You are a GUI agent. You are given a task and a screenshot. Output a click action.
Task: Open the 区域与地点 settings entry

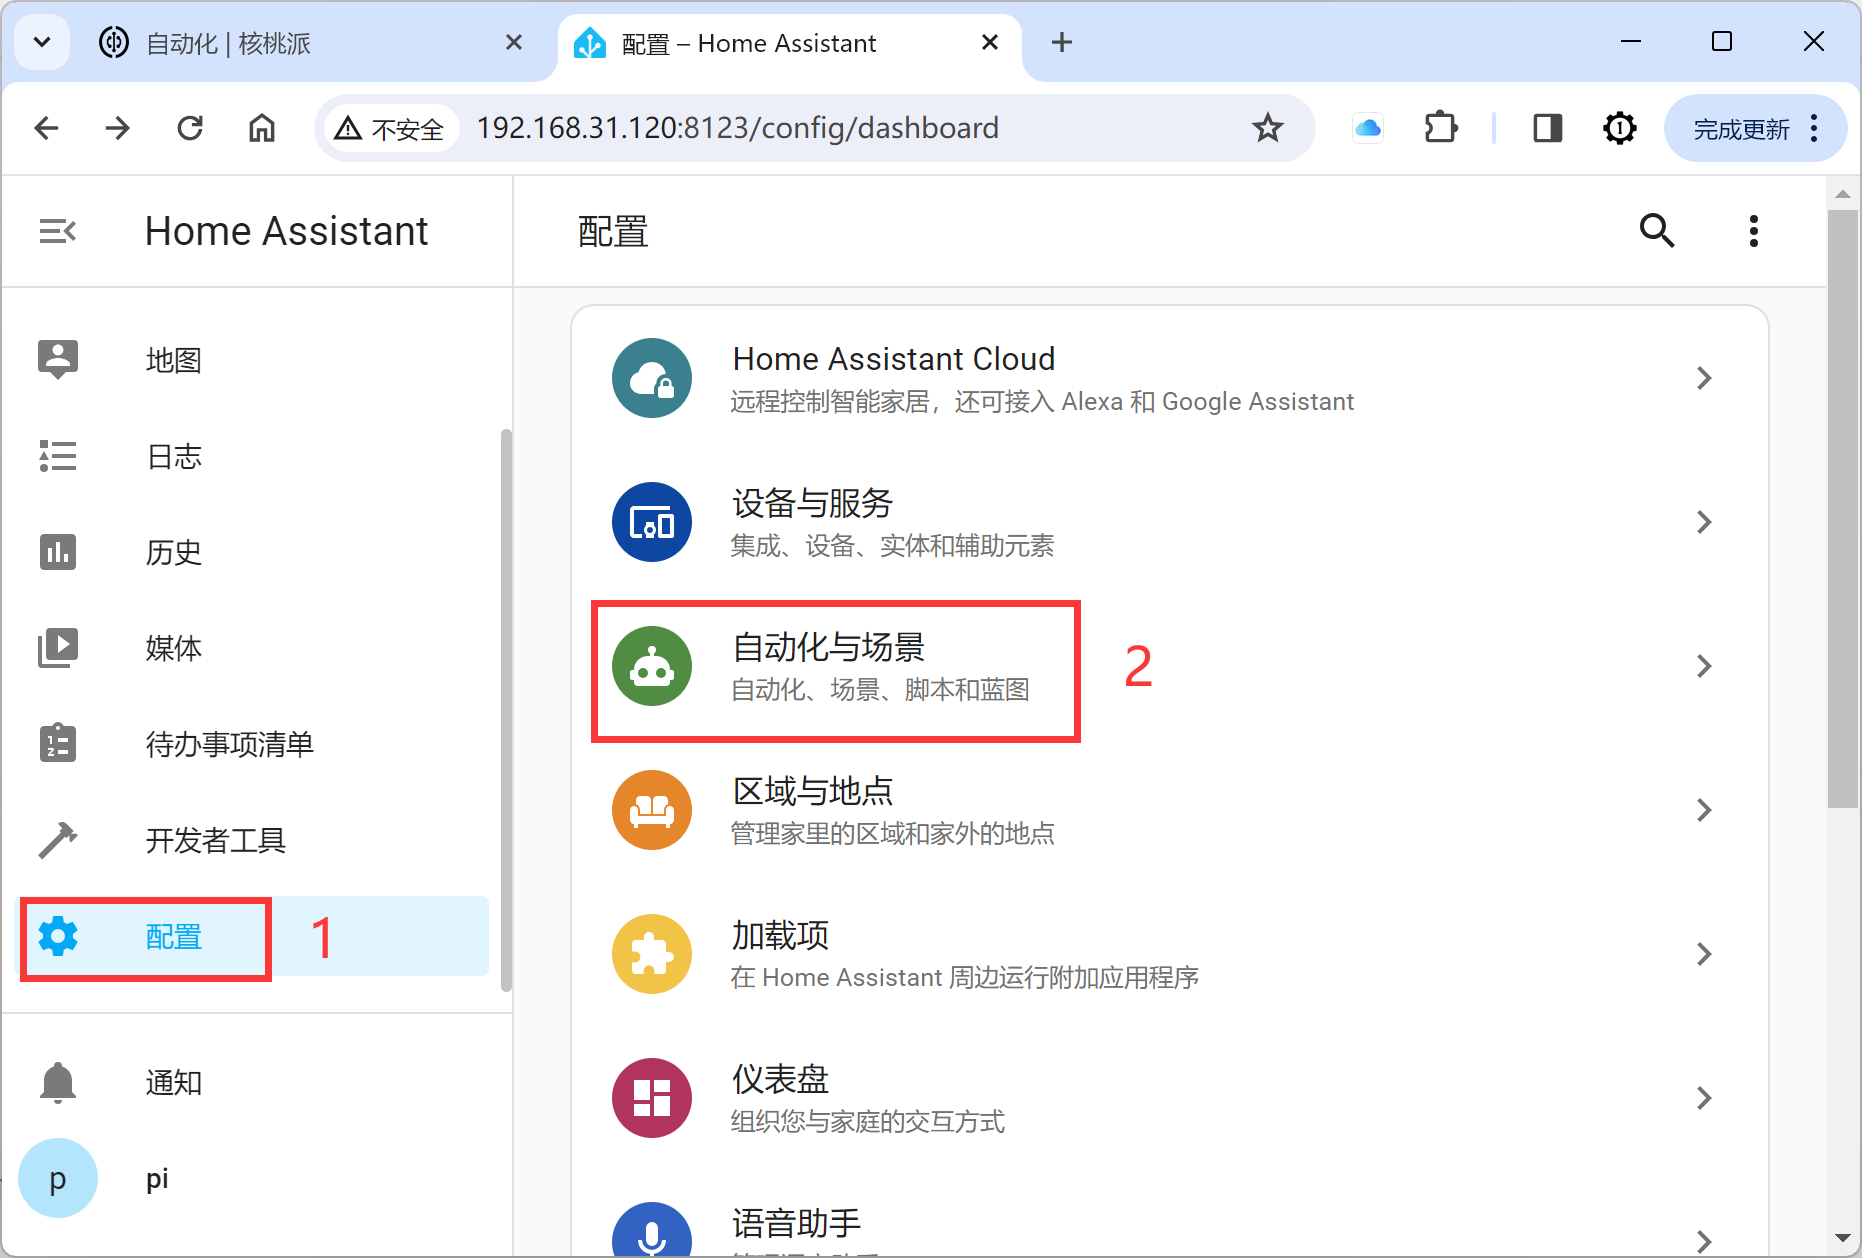(1170, 810)
